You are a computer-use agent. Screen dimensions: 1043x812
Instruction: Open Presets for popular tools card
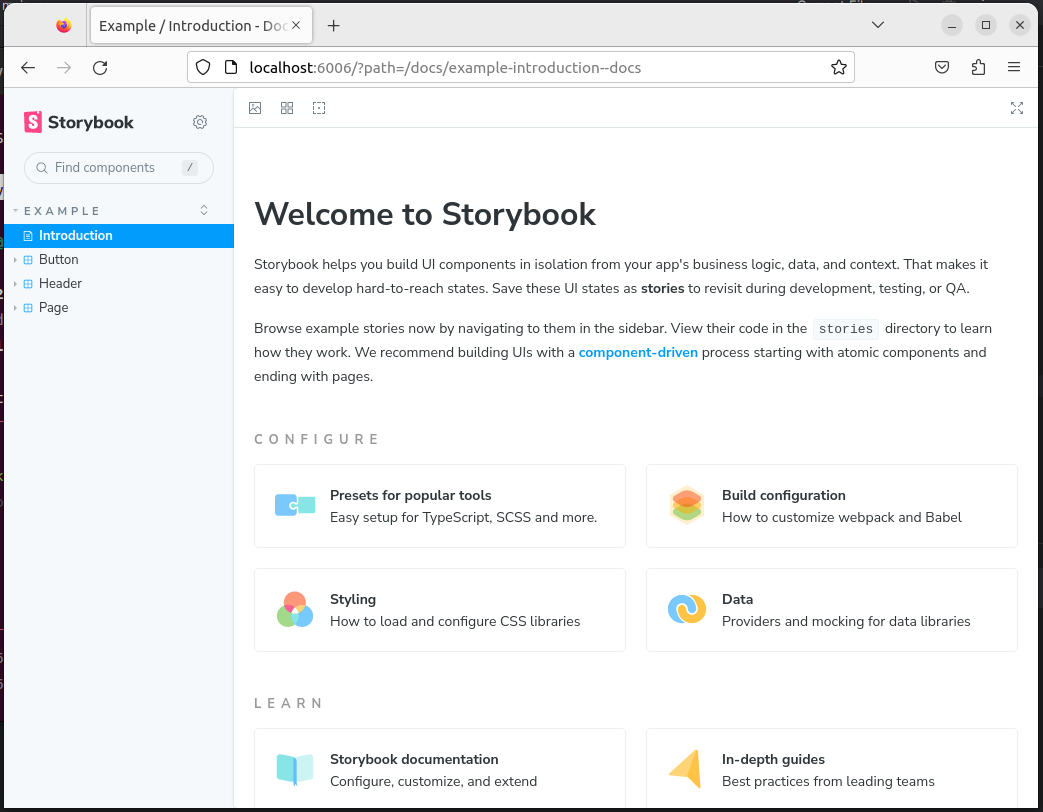point(440,506)
